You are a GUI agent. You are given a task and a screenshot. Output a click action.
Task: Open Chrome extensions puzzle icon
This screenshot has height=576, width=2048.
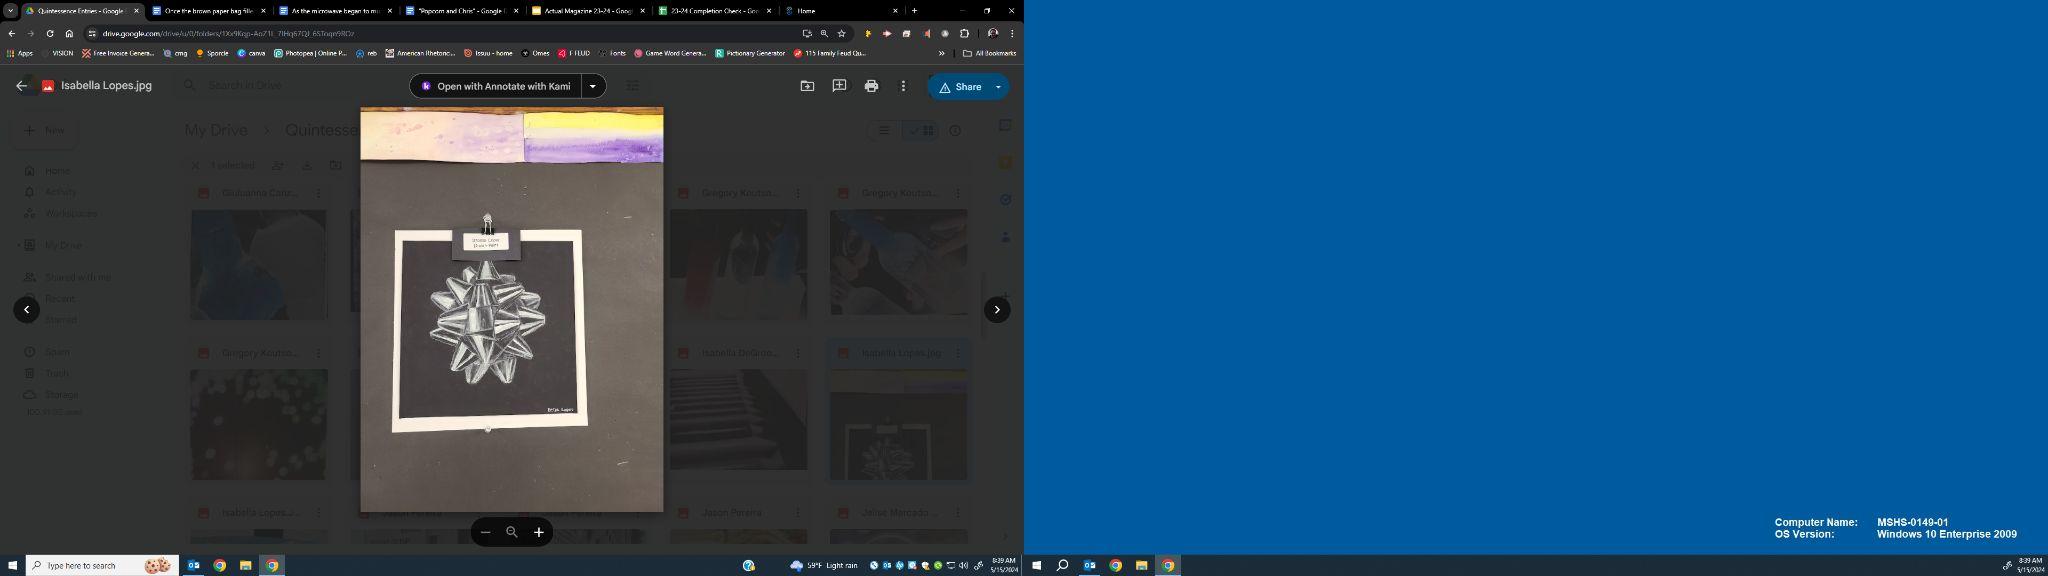964,33
